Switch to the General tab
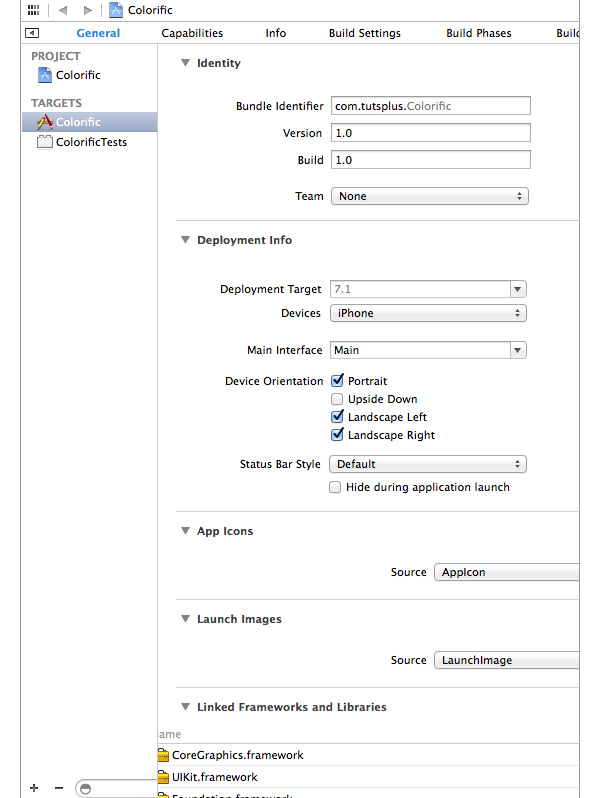This screenshot has width=600, height=798. (98, 33)
